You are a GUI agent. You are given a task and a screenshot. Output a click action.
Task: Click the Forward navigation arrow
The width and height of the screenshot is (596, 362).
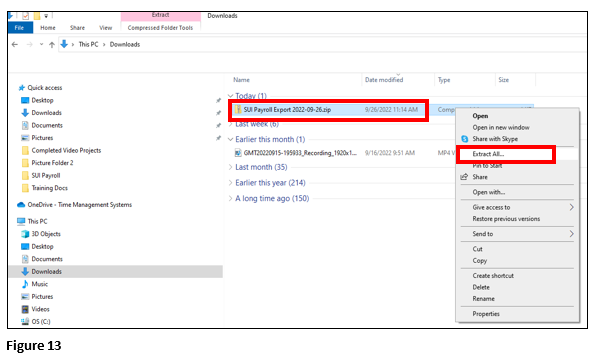click(x=30, y=44)
